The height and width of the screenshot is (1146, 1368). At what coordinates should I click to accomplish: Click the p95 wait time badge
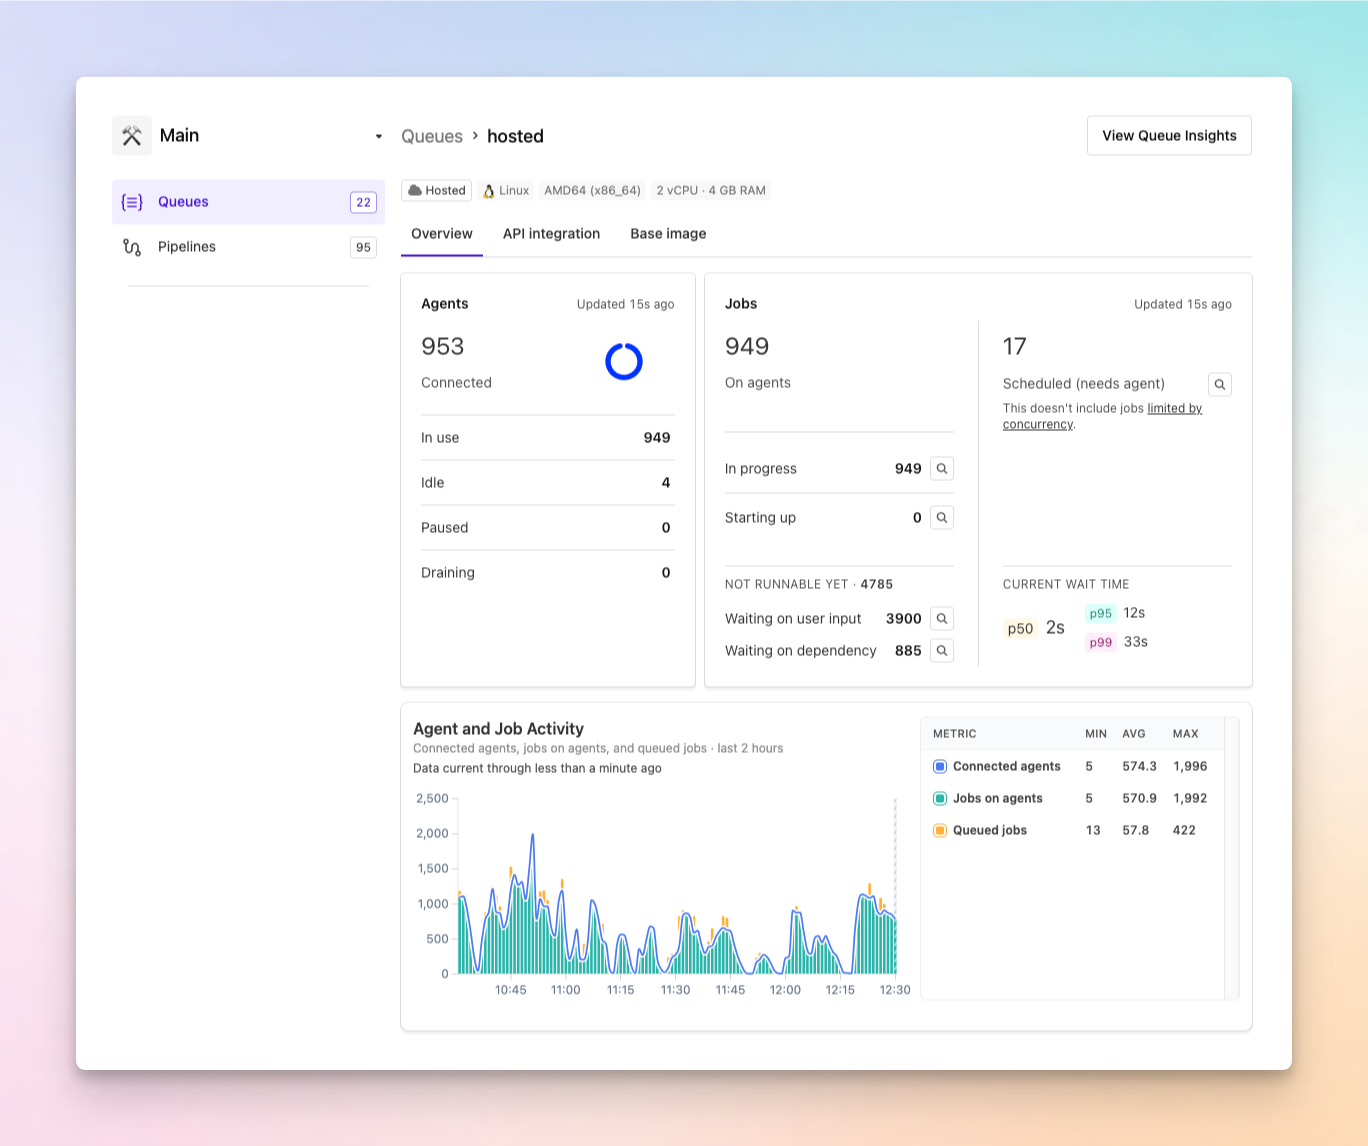click(x=1101, y=613)
